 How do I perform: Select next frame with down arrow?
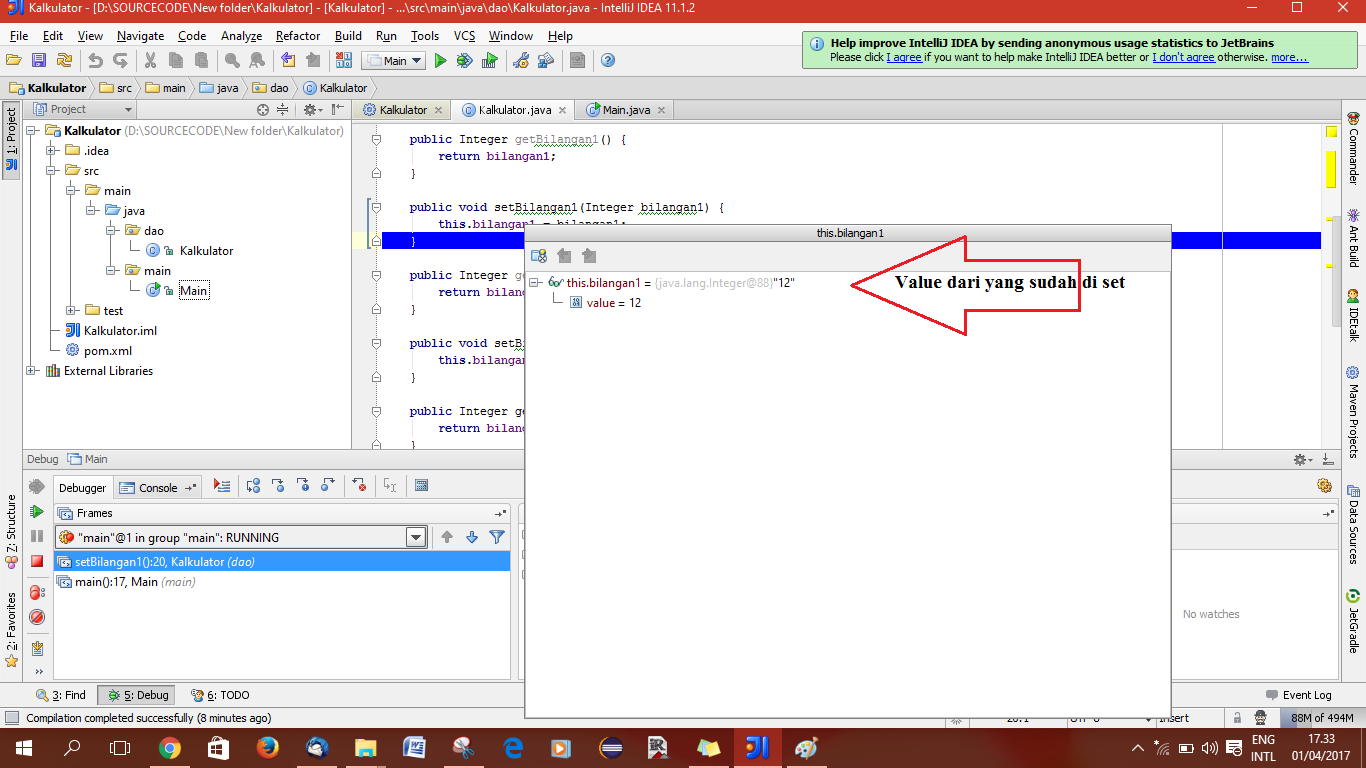click(472, 537)
